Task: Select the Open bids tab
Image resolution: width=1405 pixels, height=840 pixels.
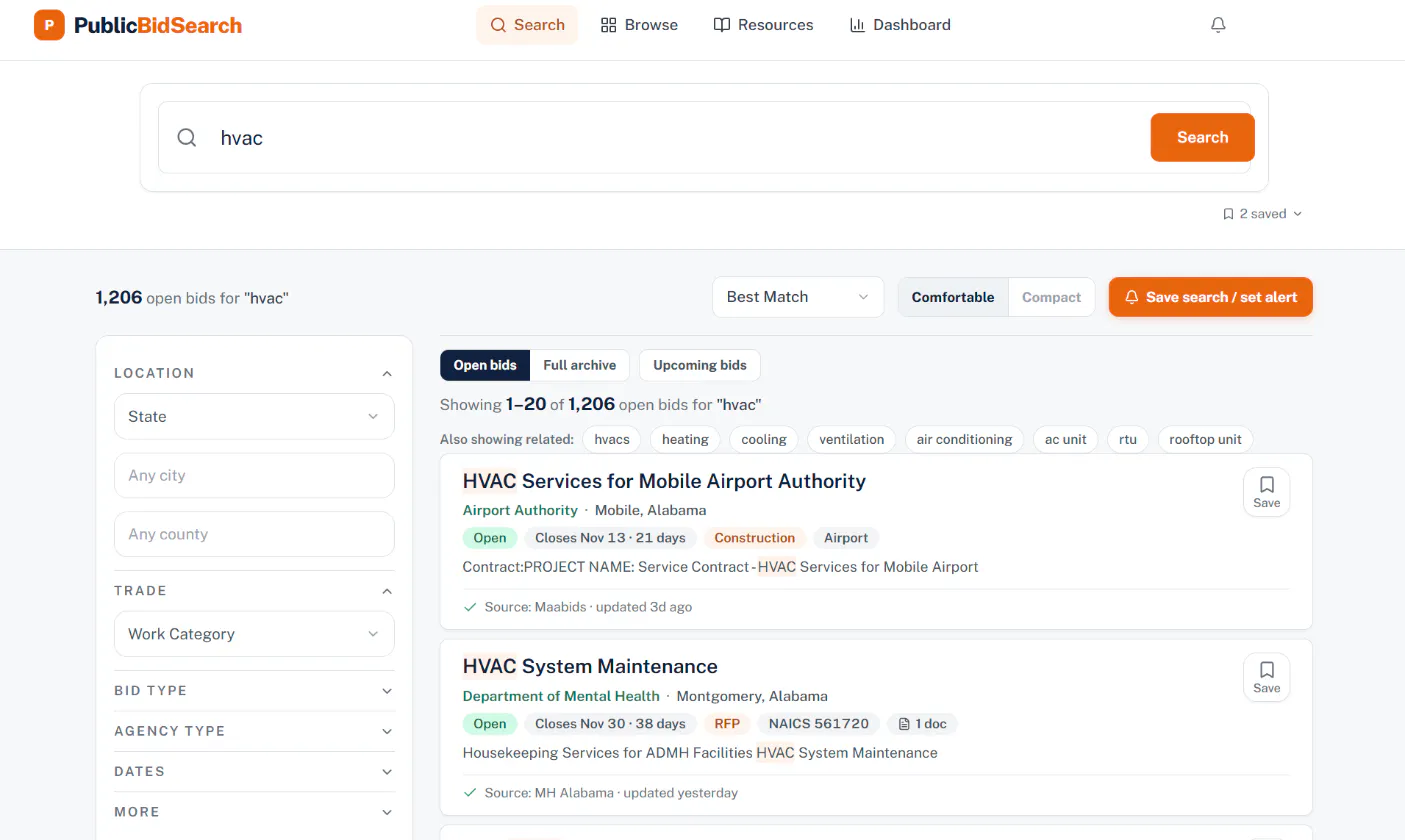Action: coord(485,365)
